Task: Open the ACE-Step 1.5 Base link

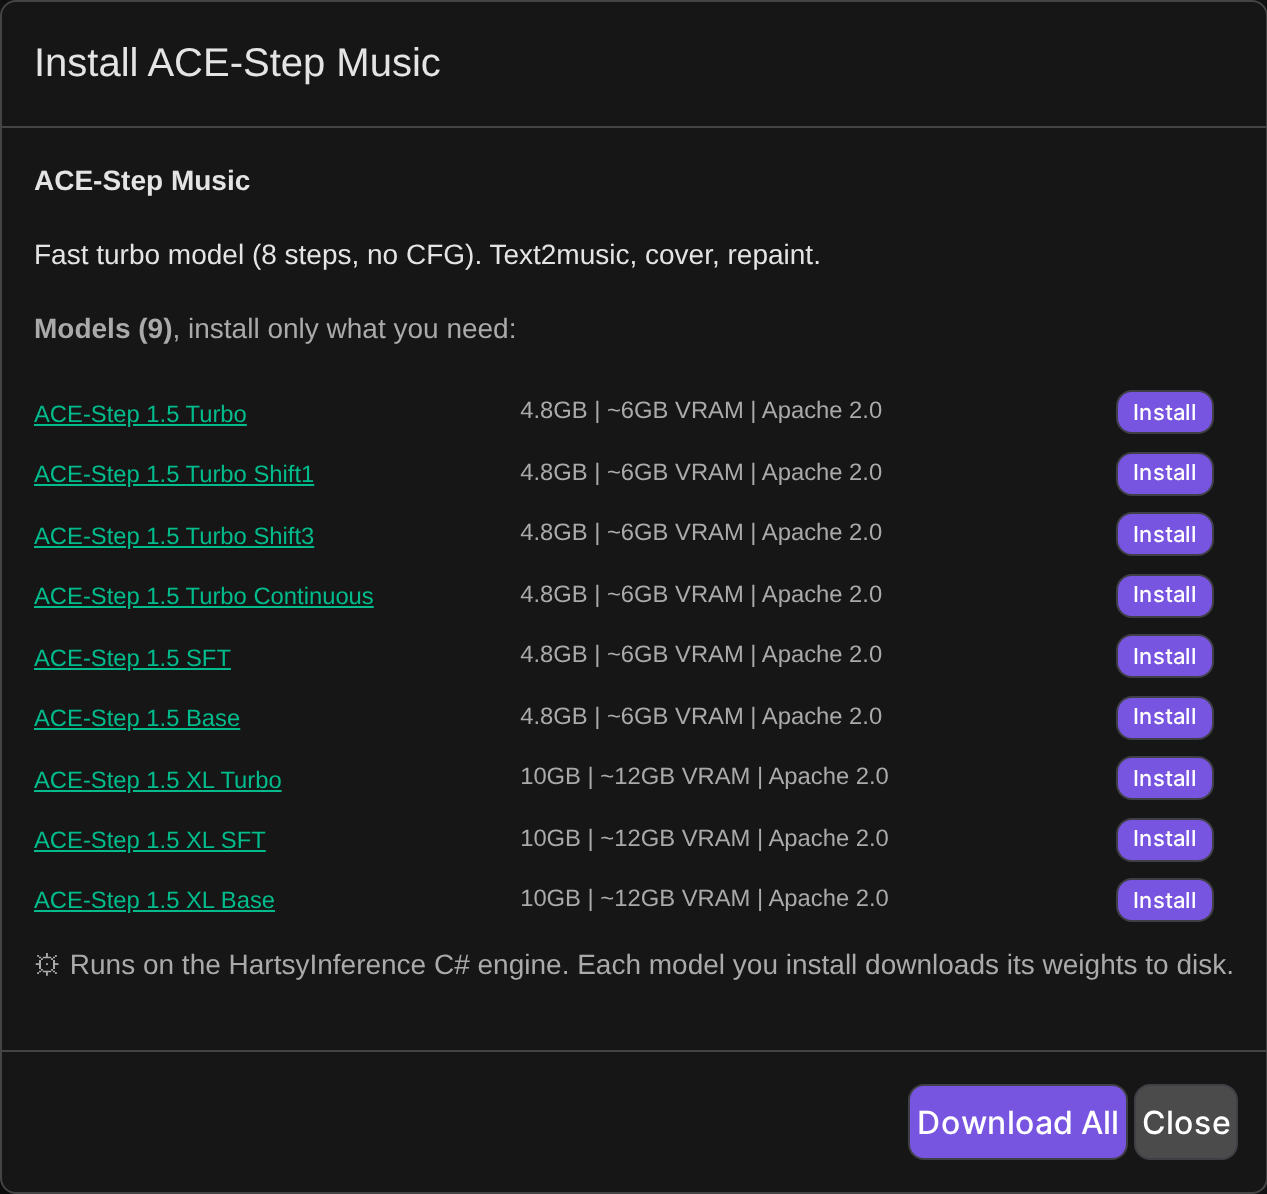Action: click(x=137, y=718)
